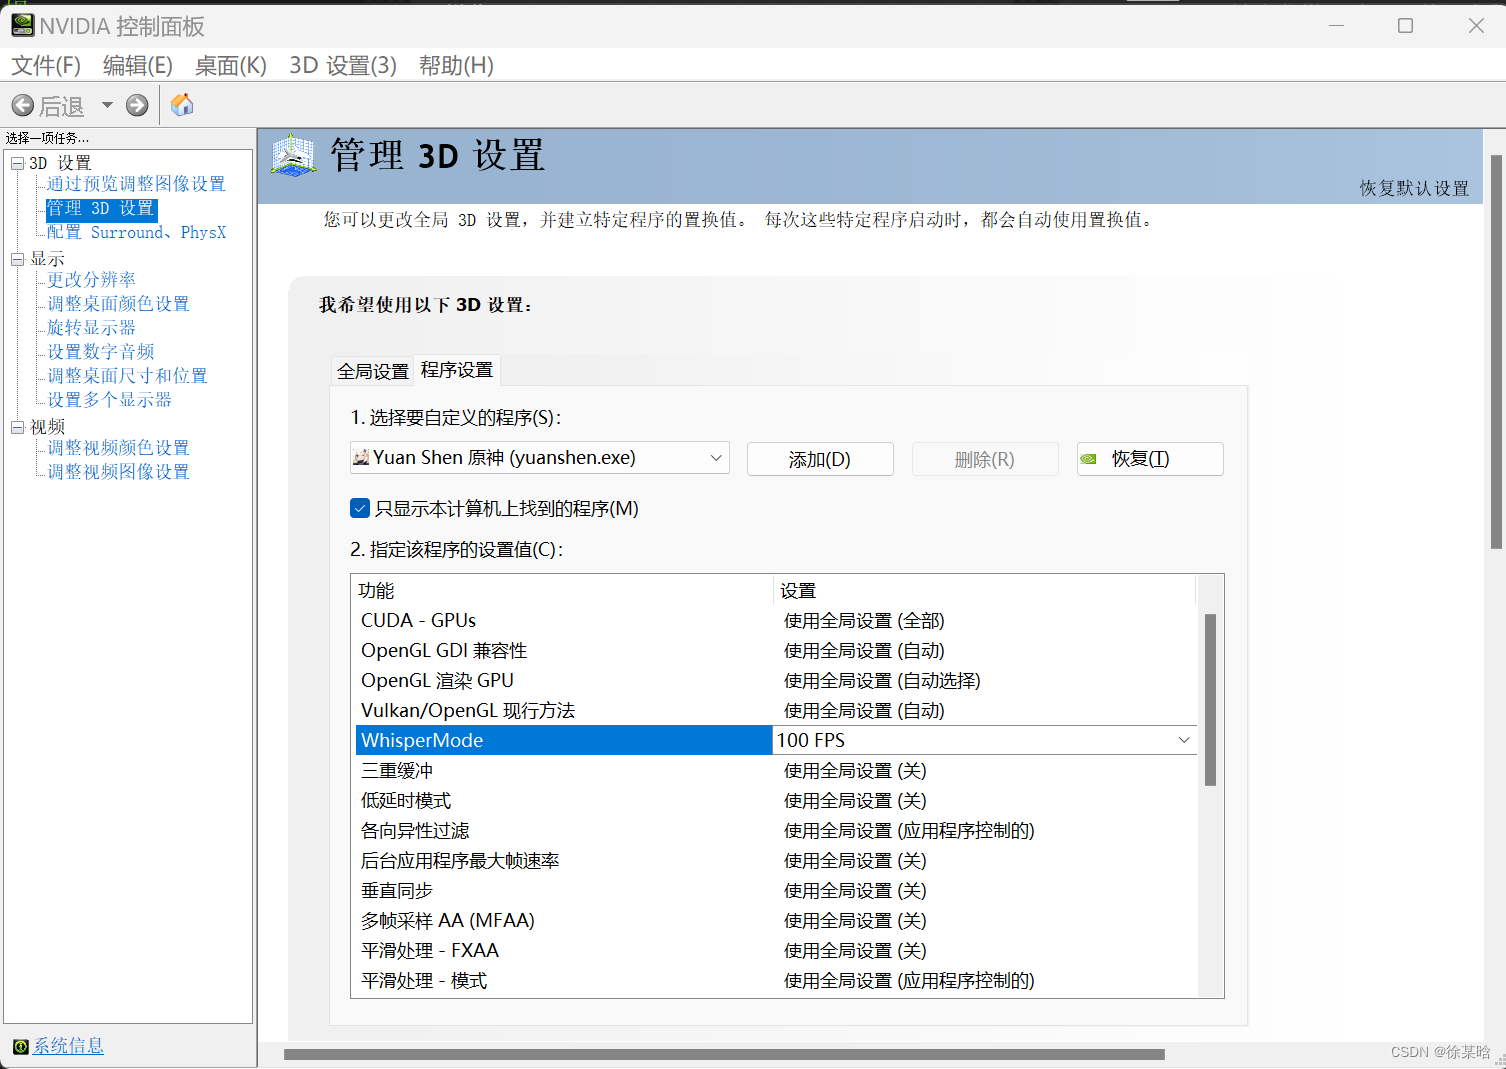Open the WhisperMode 100 FPS dropdown
The width and height of the screenshot is (1506, 1069).
tap(985, 740)
